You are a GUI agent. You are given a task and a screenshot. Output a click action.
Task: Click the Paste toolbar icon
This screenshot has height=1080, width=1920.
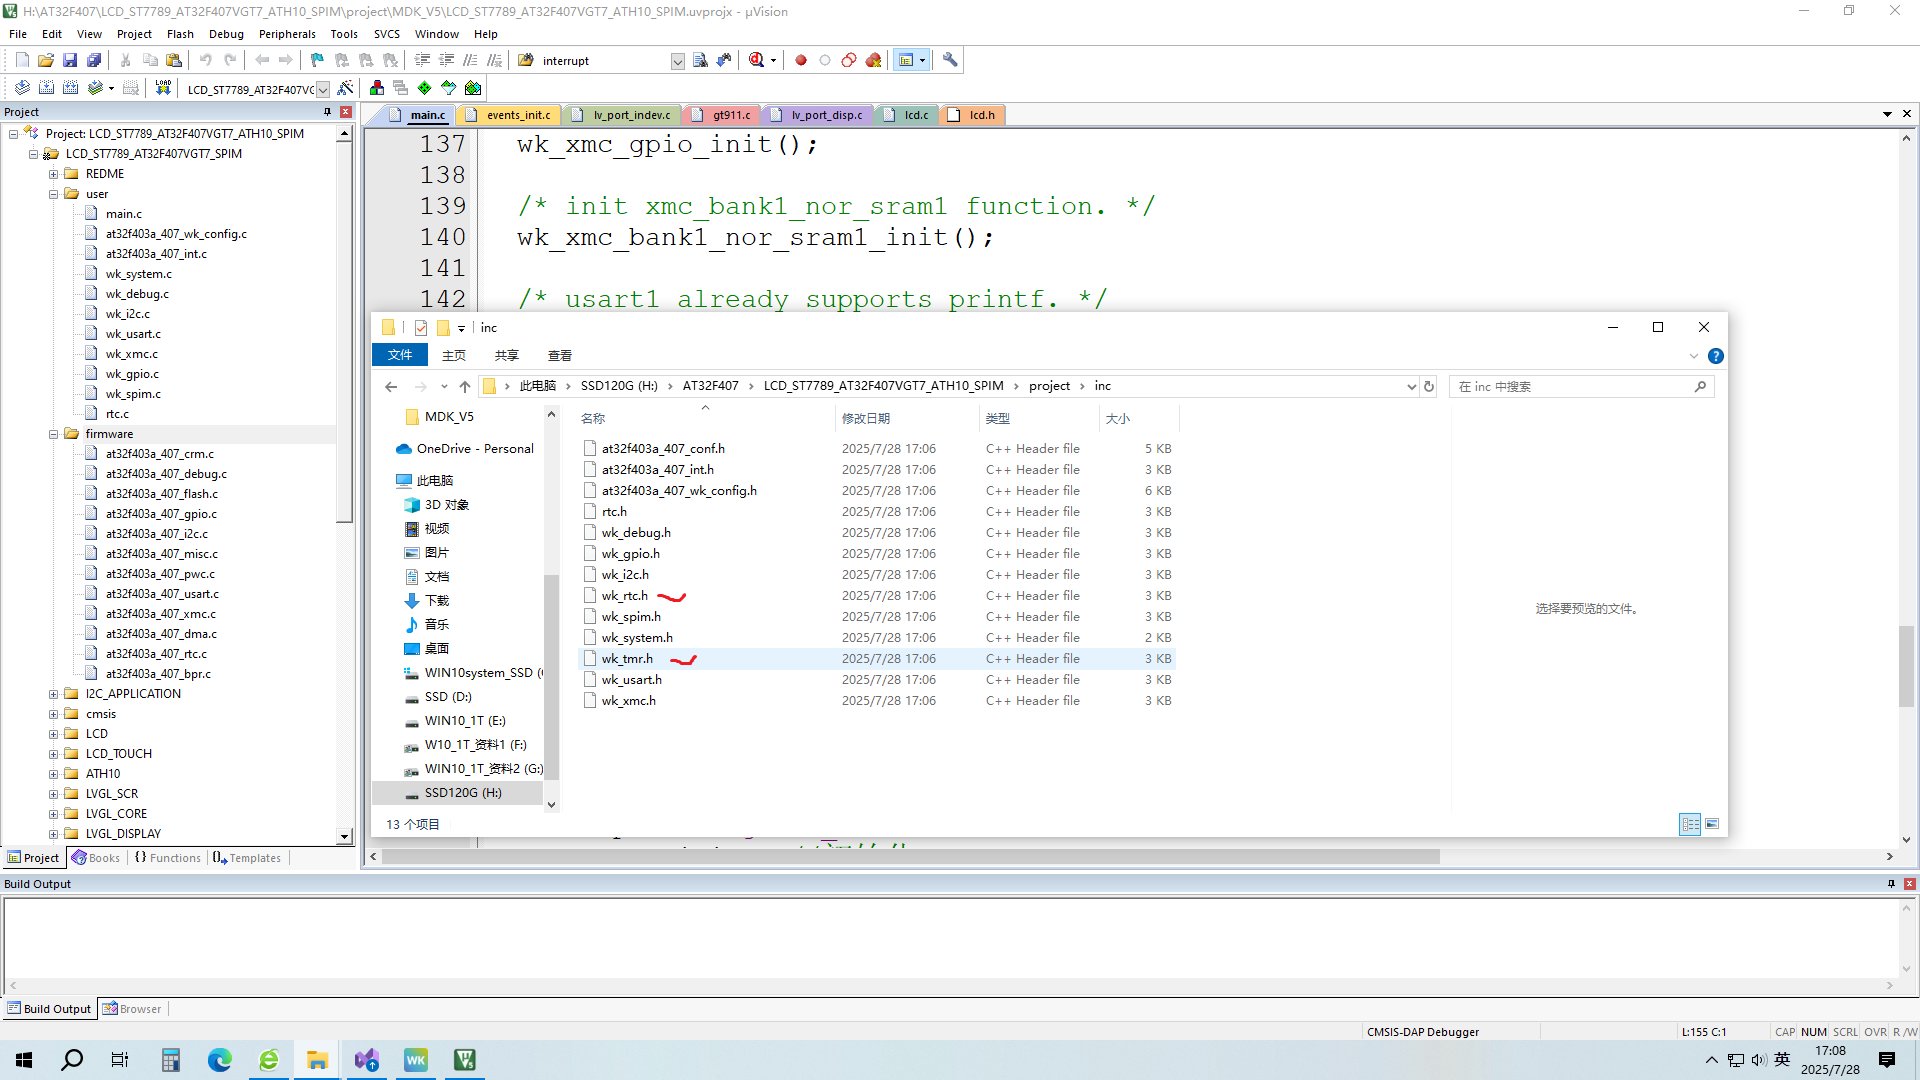click(x=174, y=60)
